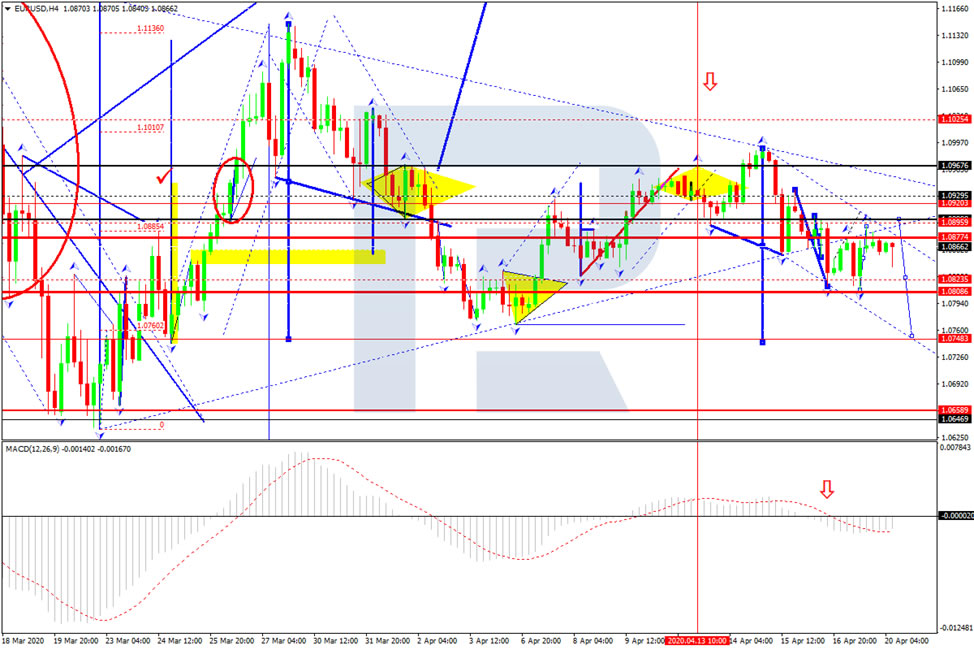Click the 1.06469 black price level label
This screenshot has height=650, width=974.
955,419
